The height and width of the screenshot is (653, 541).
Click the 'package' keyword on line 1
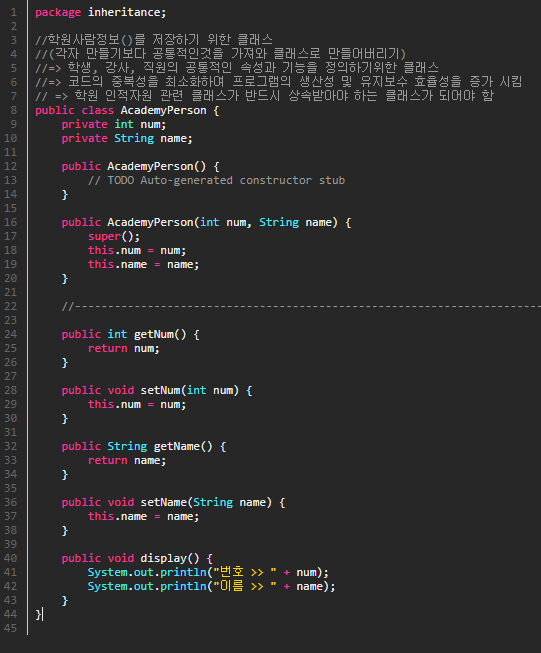(x=58, y=13)
